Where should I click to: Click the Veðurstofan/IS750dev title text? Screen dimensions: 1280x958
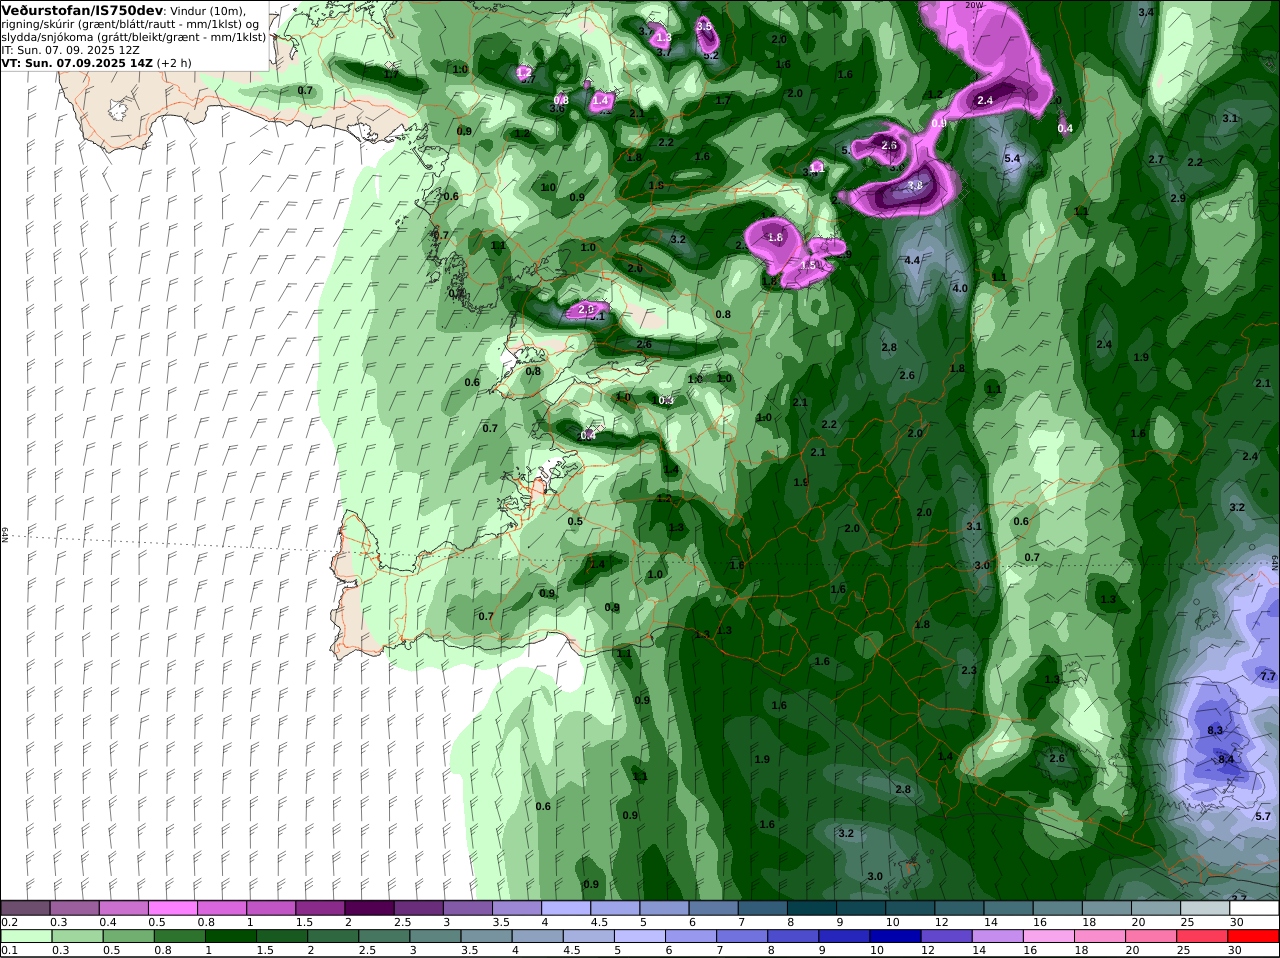[83, 10]
